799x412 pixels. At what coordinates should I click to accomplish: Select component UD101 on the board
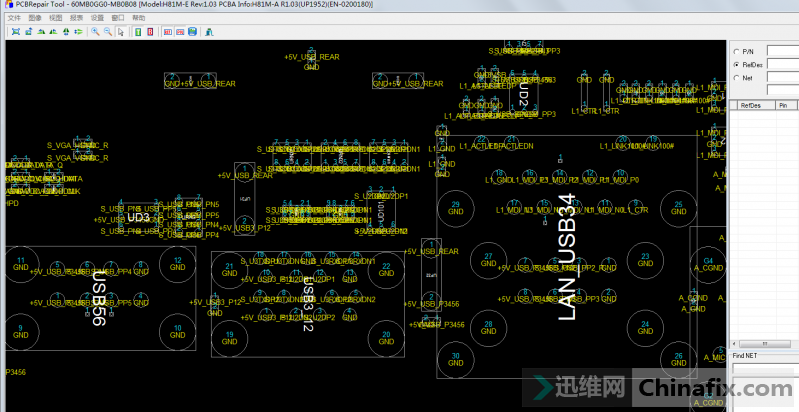(x=381, y=211)
